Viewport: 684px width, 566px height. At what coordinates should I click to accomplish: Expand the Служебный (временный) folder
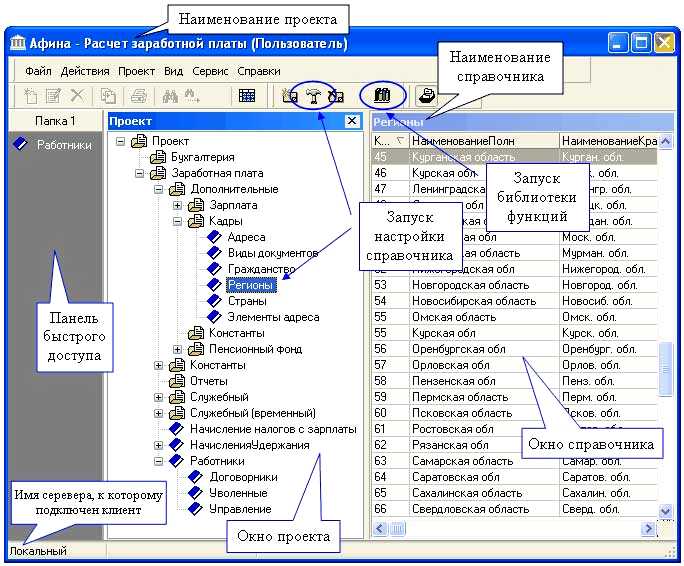pos(158,413)
